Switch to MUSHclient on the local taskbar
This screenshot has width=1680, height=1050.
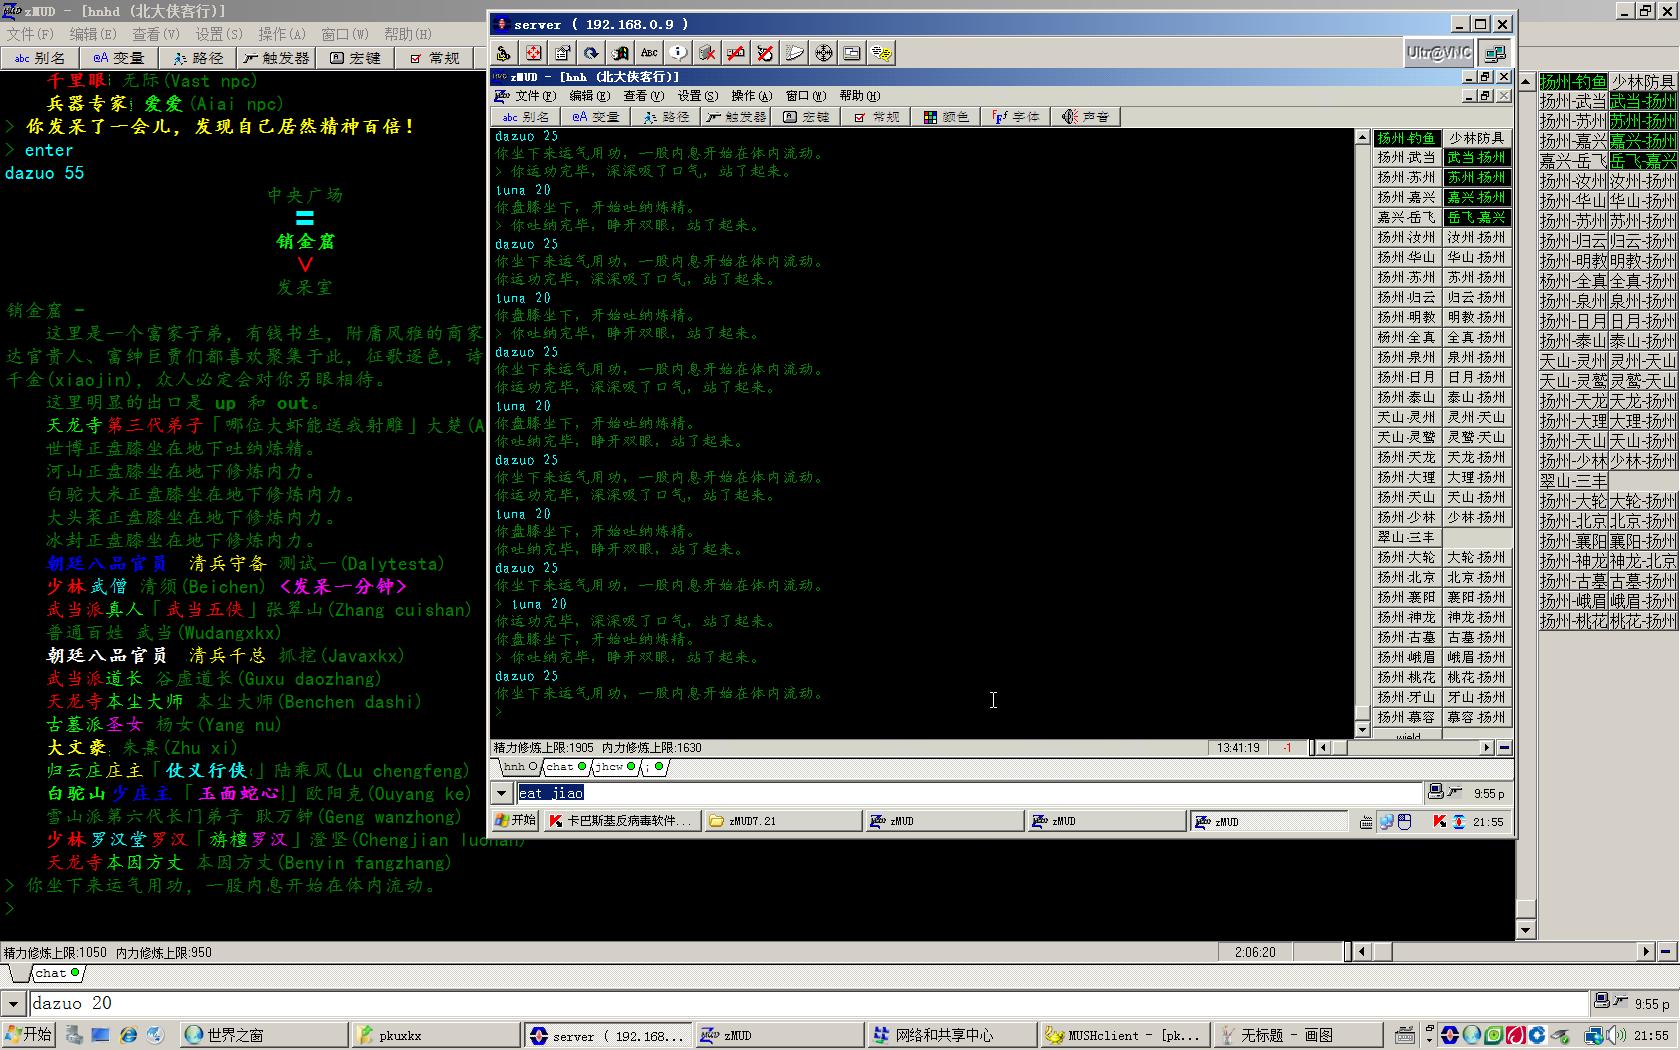click(1125, 1035)
